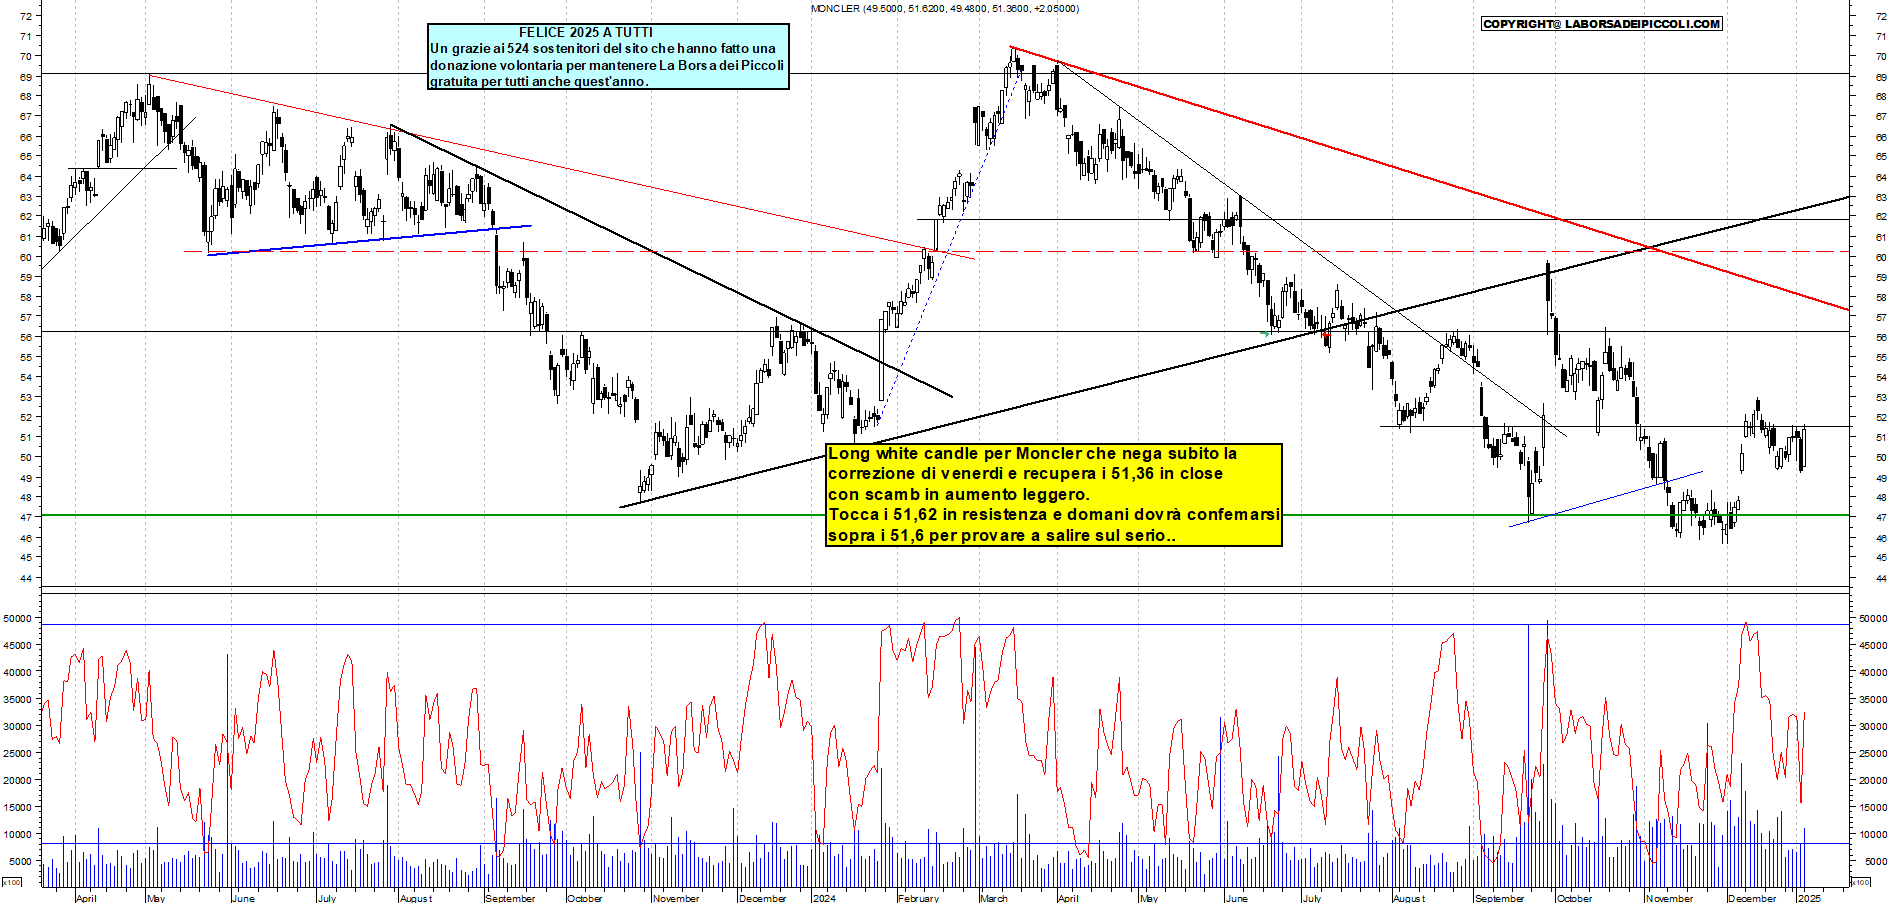Click 'sopra i 51,6 per provare a salire' line
1890x903 pixels.
(x=1001, y=536)
